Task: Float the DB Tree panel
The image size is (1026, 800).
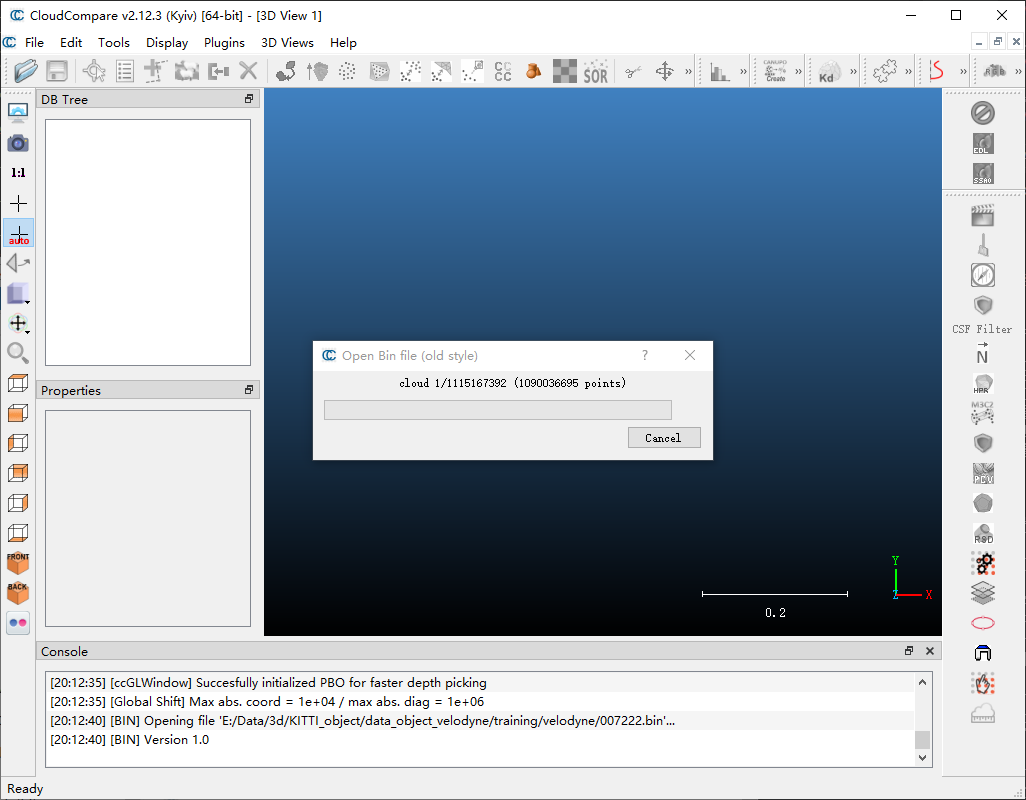Action: tap(249, 99)
